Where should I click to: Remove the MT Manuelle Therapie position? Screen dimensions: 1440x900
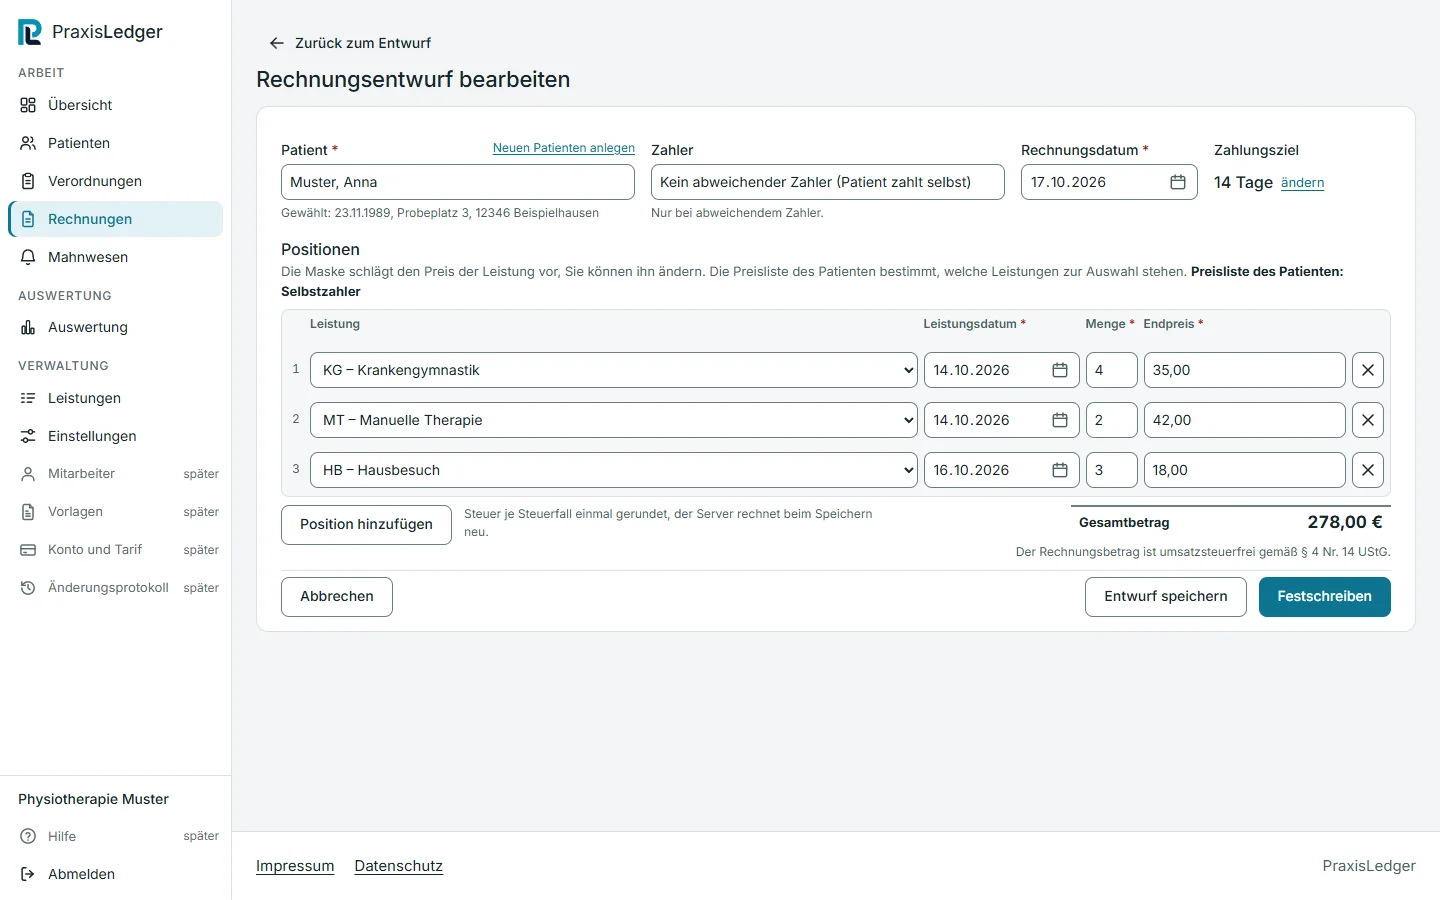pos(1368,420)
